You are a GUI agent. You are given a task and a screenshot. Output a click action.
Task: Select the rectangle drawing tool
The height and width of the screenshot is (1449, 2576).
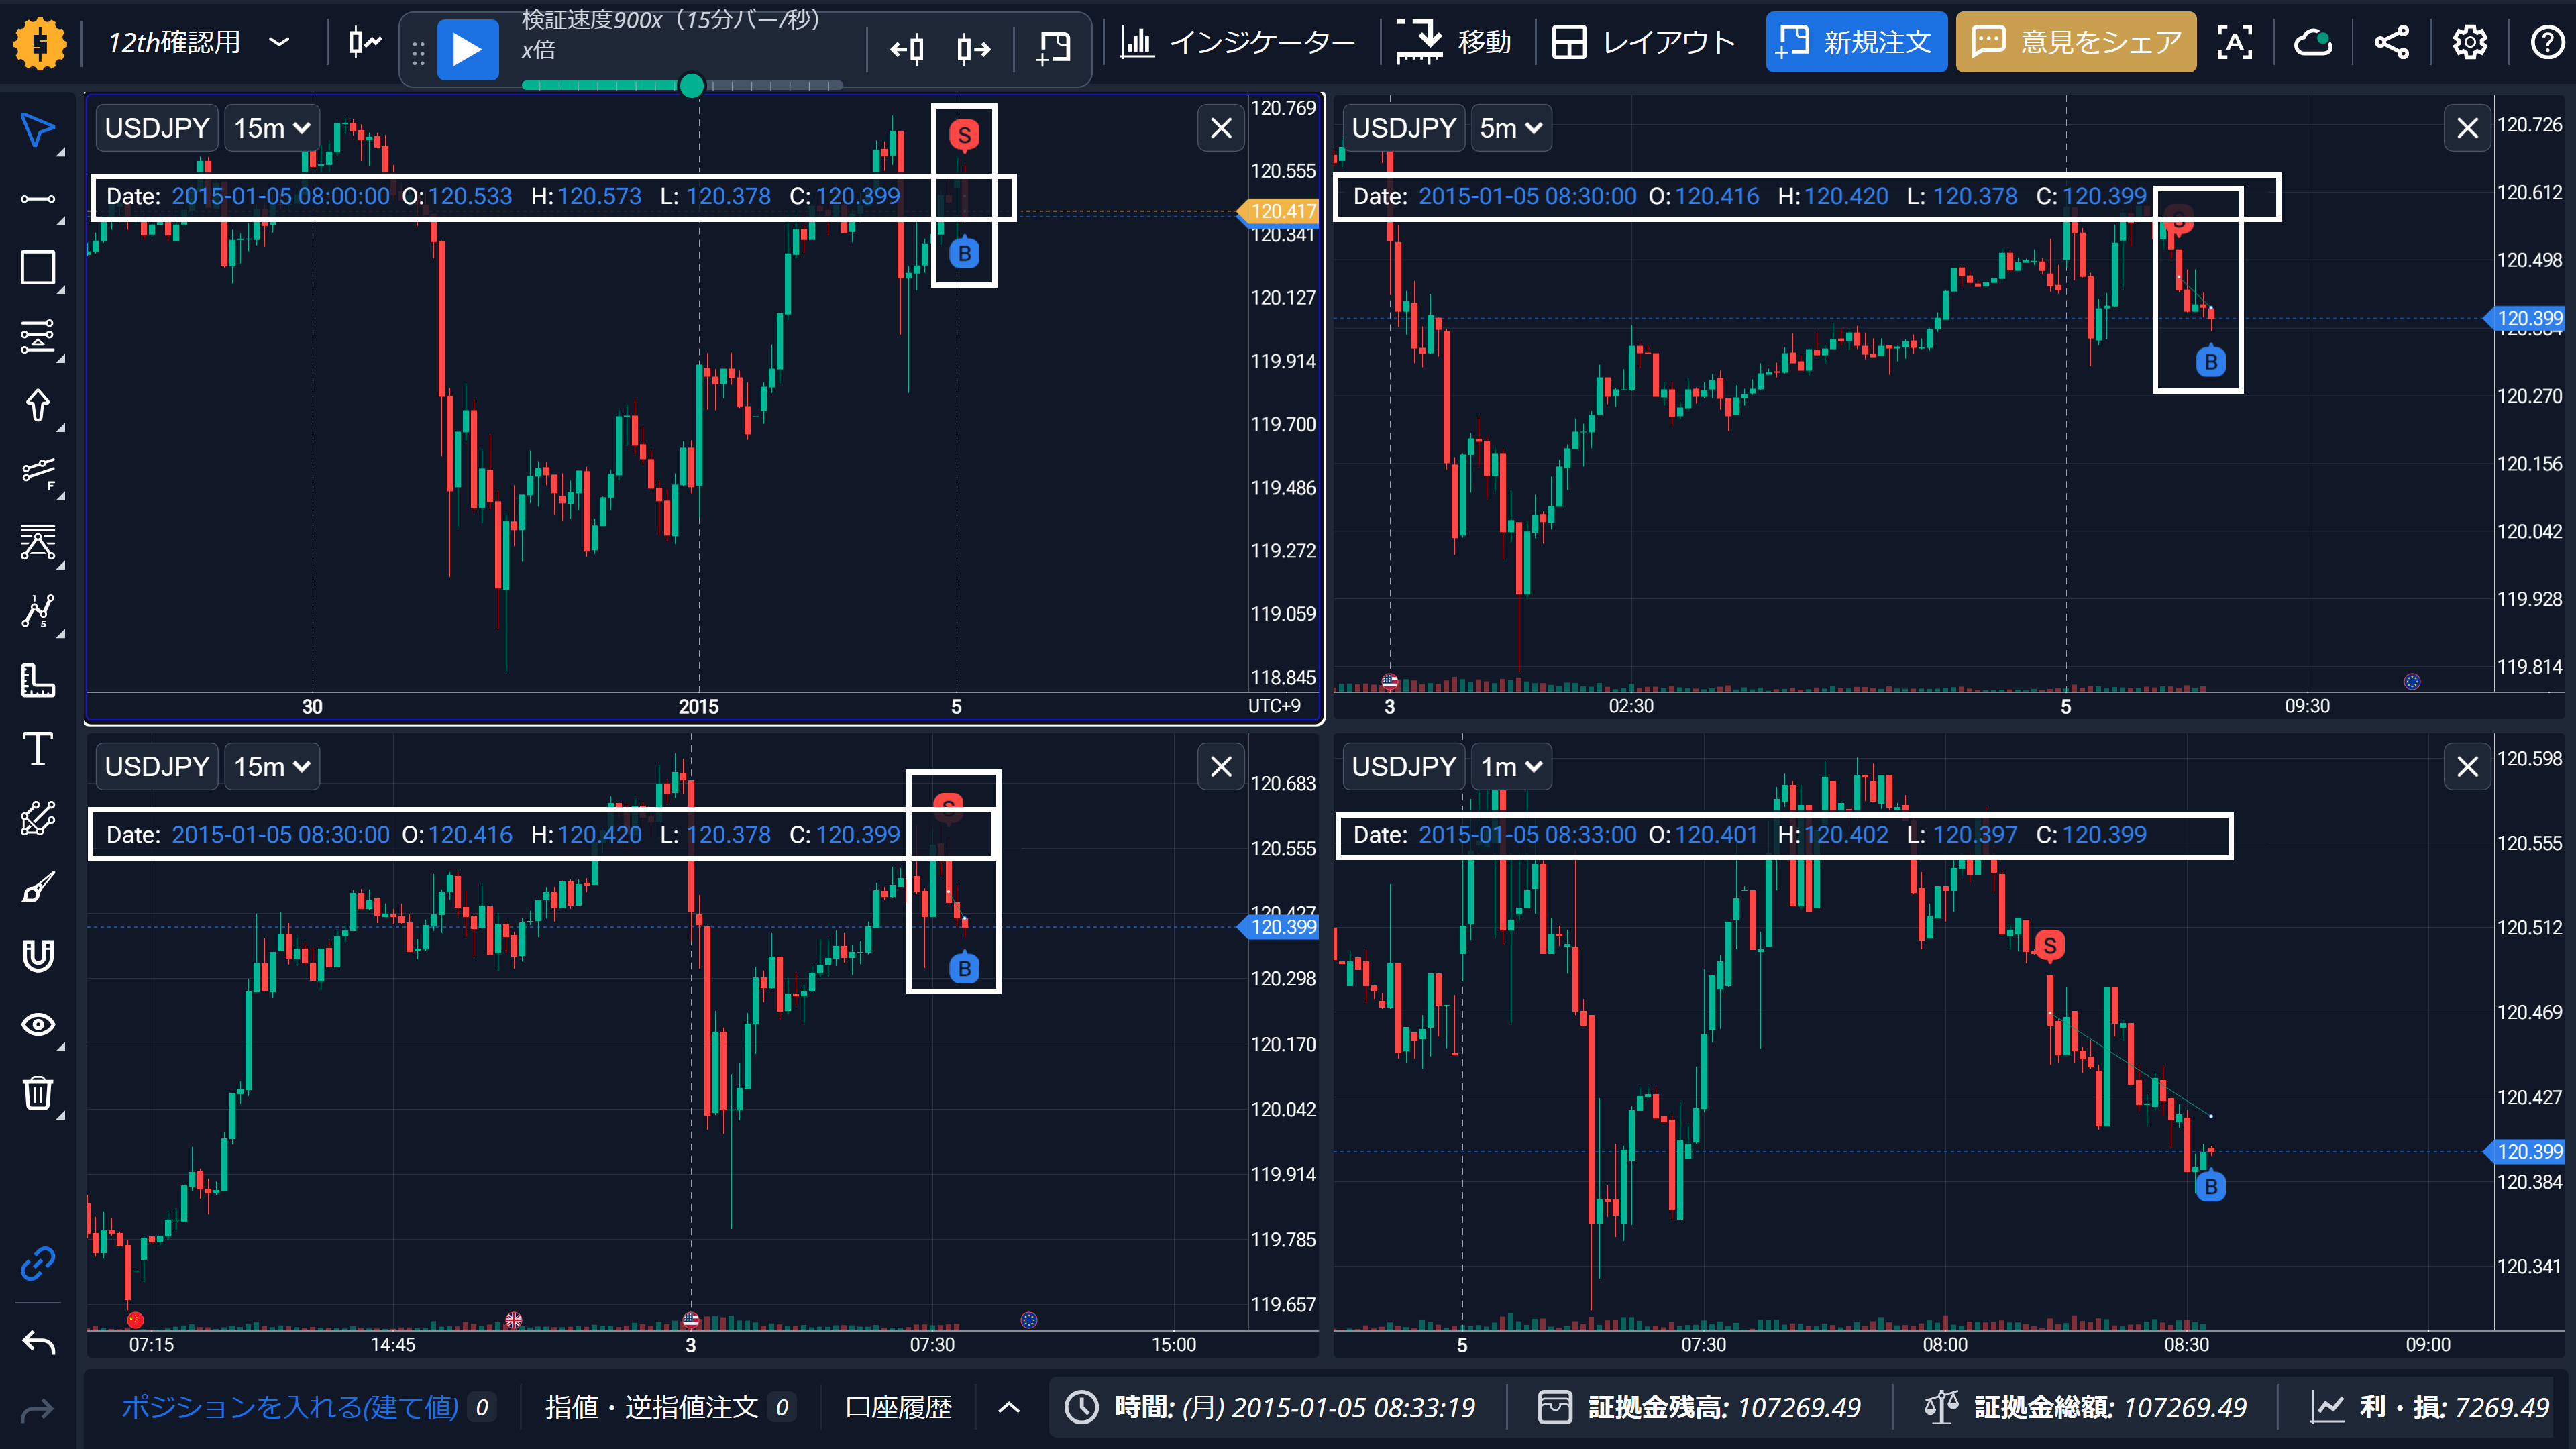point(38,268)
